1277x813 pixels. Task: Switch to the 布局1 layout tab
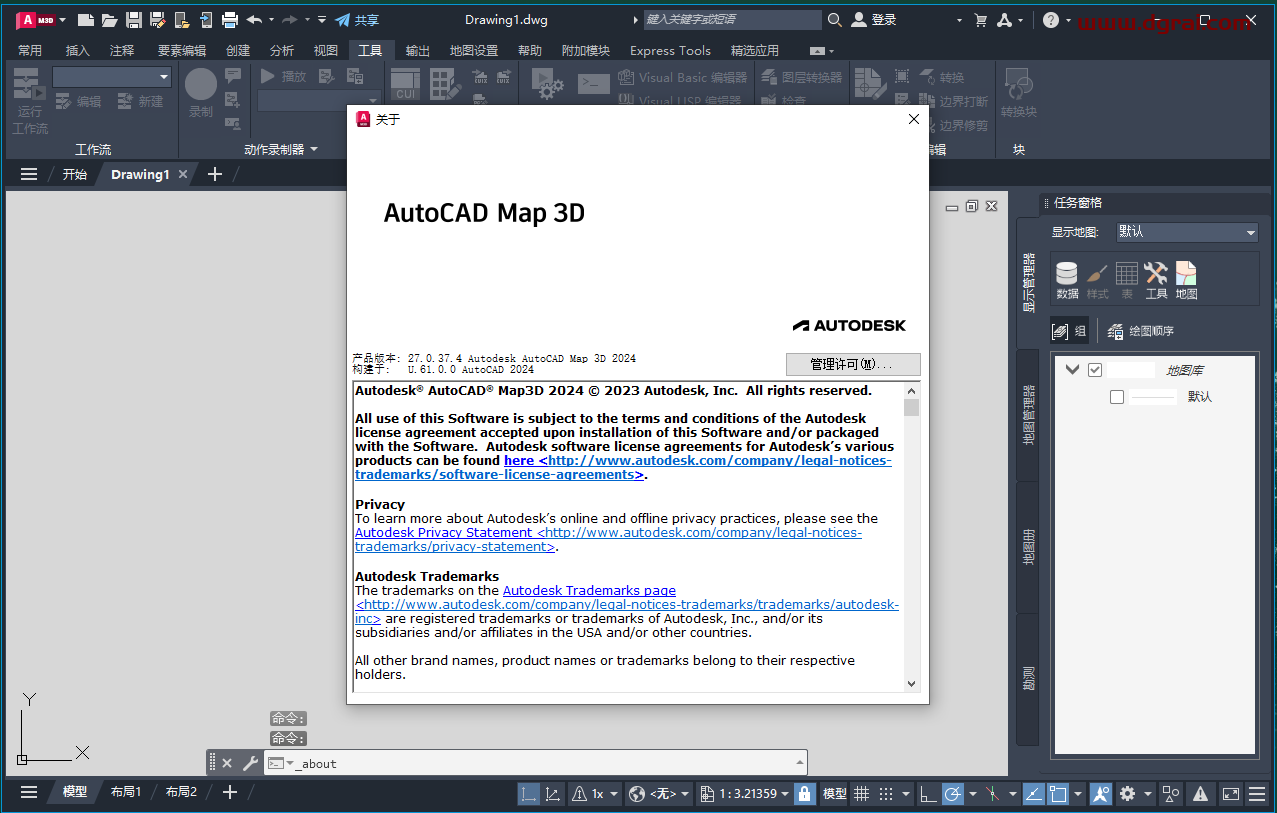[125, 792]
